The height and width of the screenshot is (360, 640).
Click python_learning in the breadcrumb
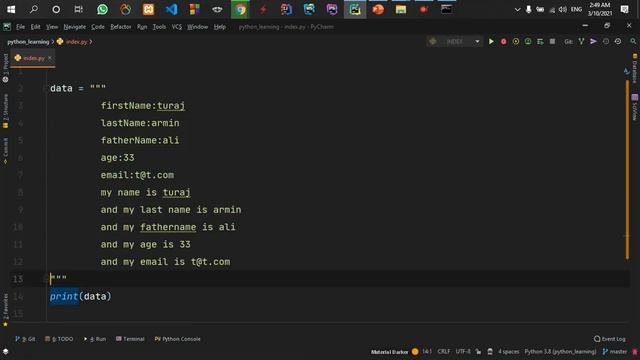pos(28,42)
